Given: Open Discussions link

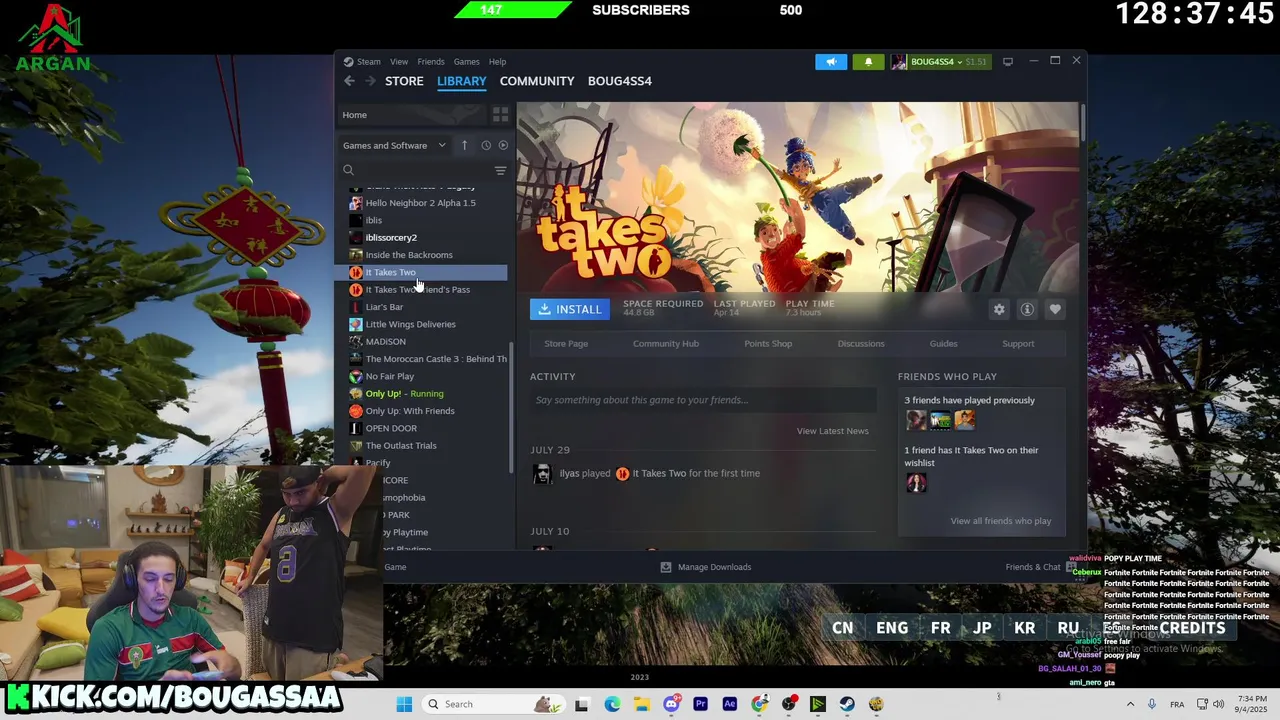Looking at the screenshot, I should tap(861, 344).
